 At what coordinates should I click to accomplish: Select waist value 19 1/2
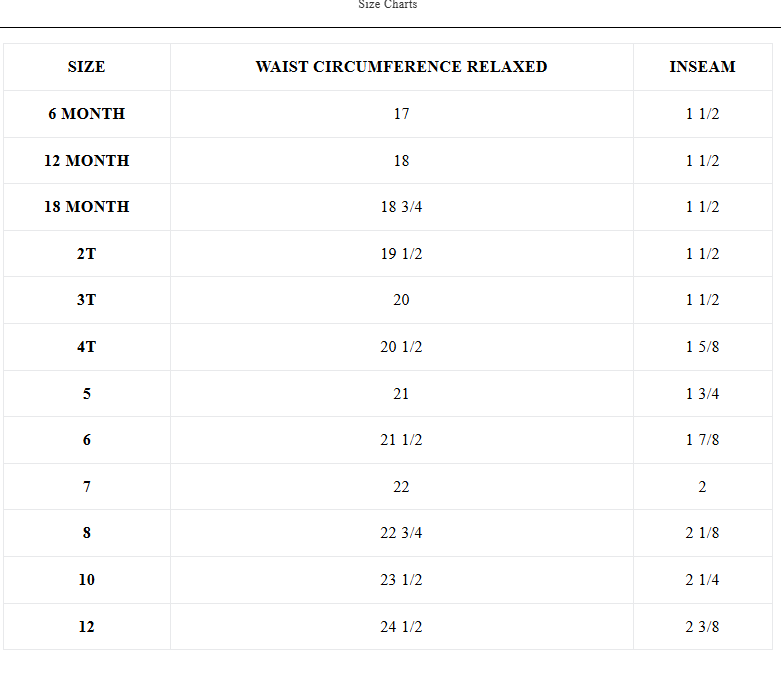[x=401, y=254]
